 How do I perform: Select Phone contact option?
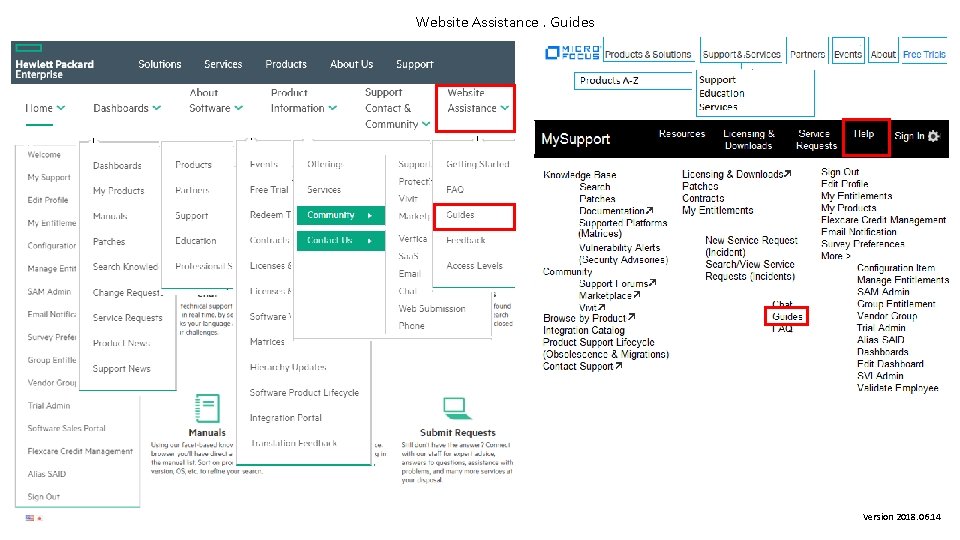coord(411,326)
